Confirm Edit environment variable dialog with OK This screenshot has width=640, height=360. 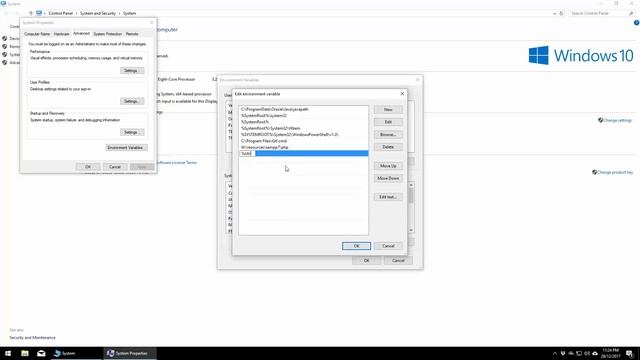[x=356, y=246]
